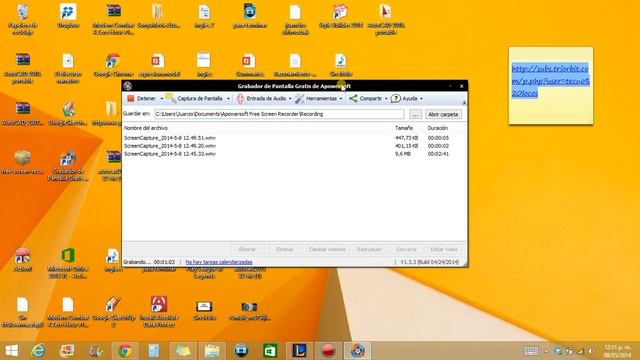This screenshot has width=640, height=360.
Task: Open Windows Store from the taskbar
Action: (270, 351)
